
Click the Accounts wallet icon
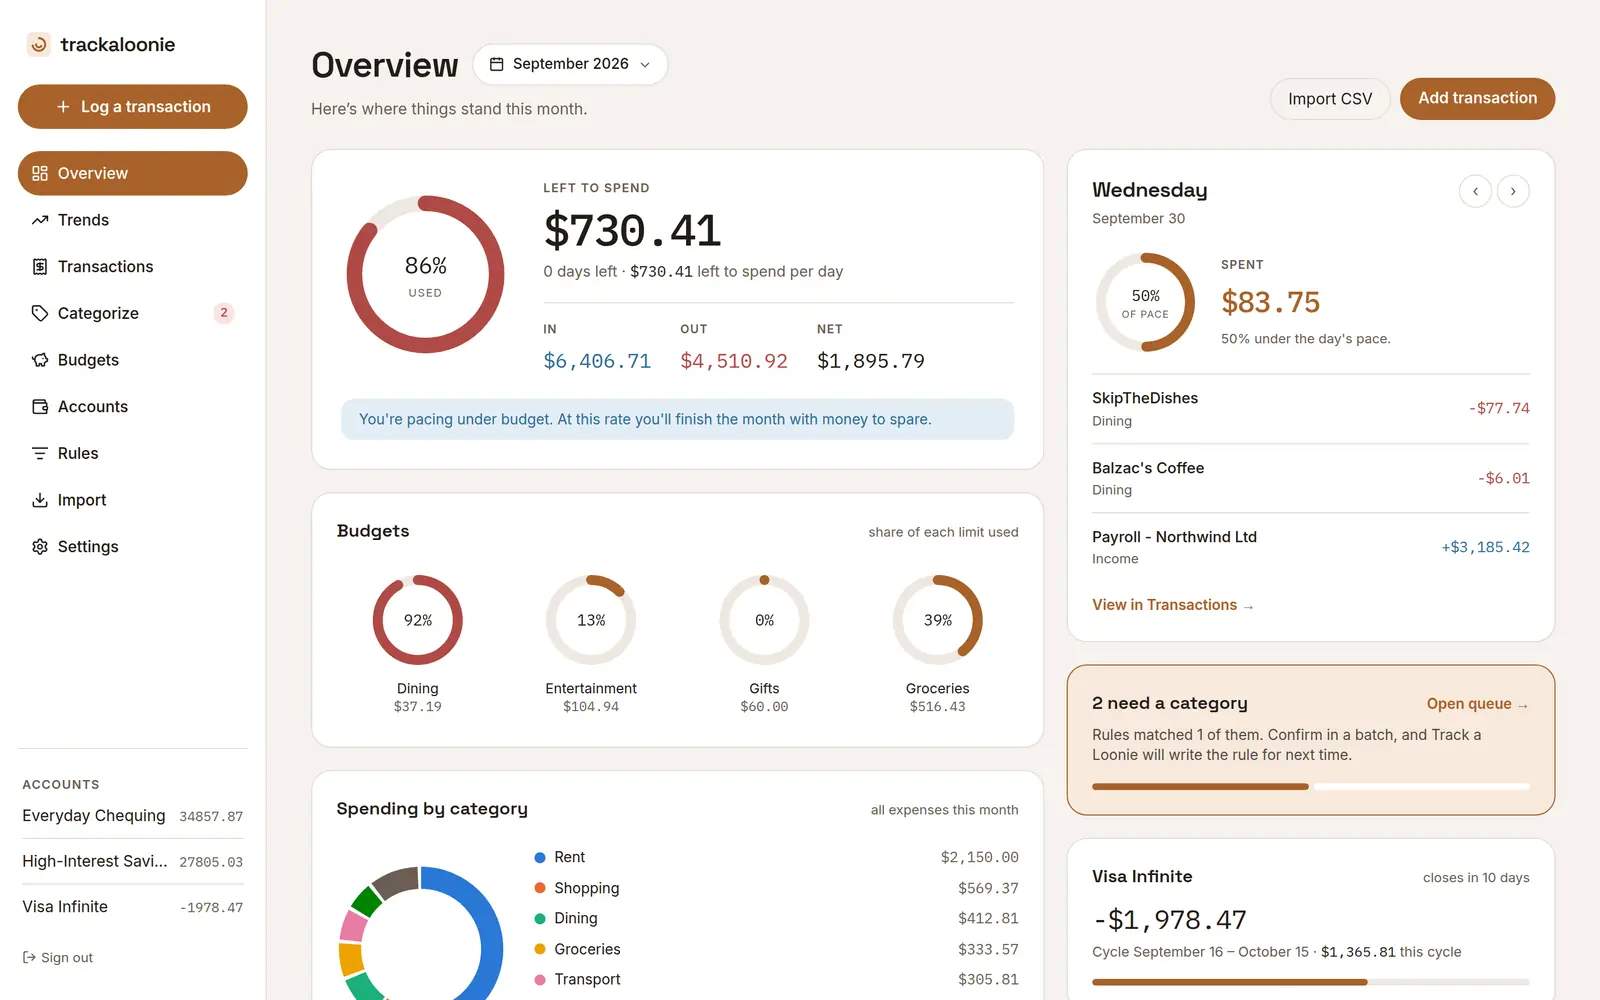click(x=40, y=407)
